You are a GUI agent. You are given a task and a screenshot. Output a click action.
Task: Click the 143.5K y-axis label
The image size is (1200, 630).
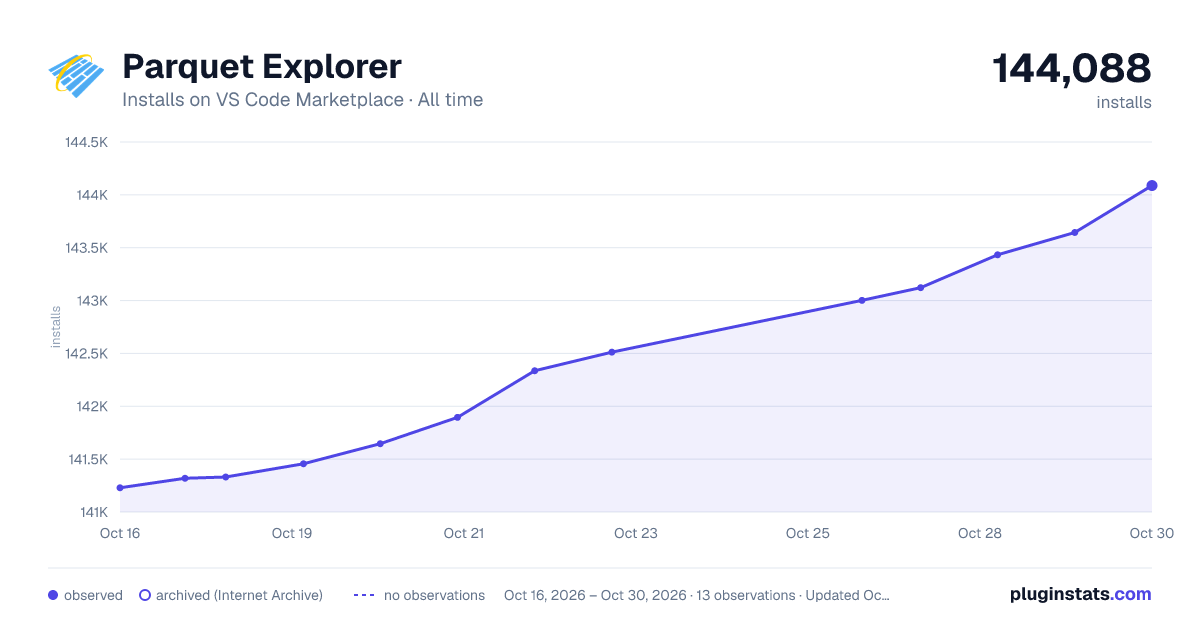pyautogui.click(x=86, y=248)
